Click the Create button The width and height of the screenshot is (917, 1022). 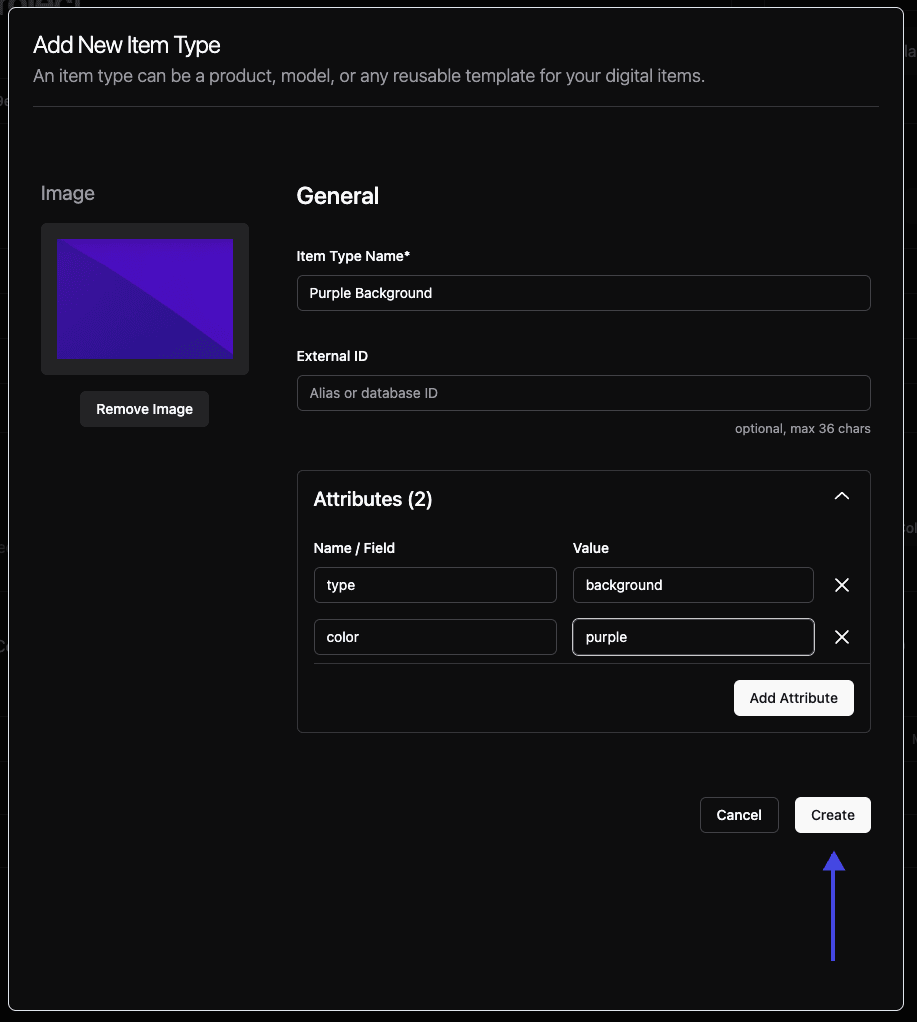[832, 815]
